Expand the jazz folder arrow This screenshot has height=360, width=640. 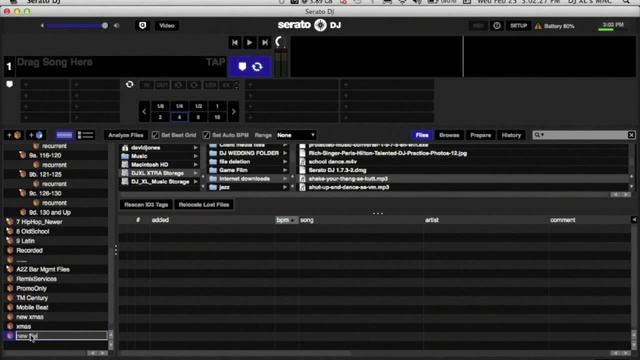pos(285,187)
